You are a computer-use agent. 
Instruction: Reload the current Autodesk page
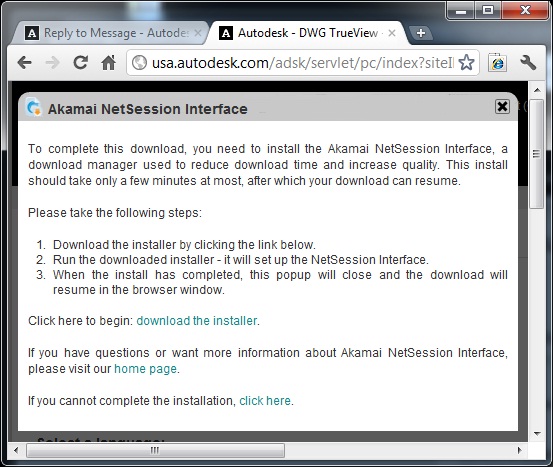click(x=81, y=63)
